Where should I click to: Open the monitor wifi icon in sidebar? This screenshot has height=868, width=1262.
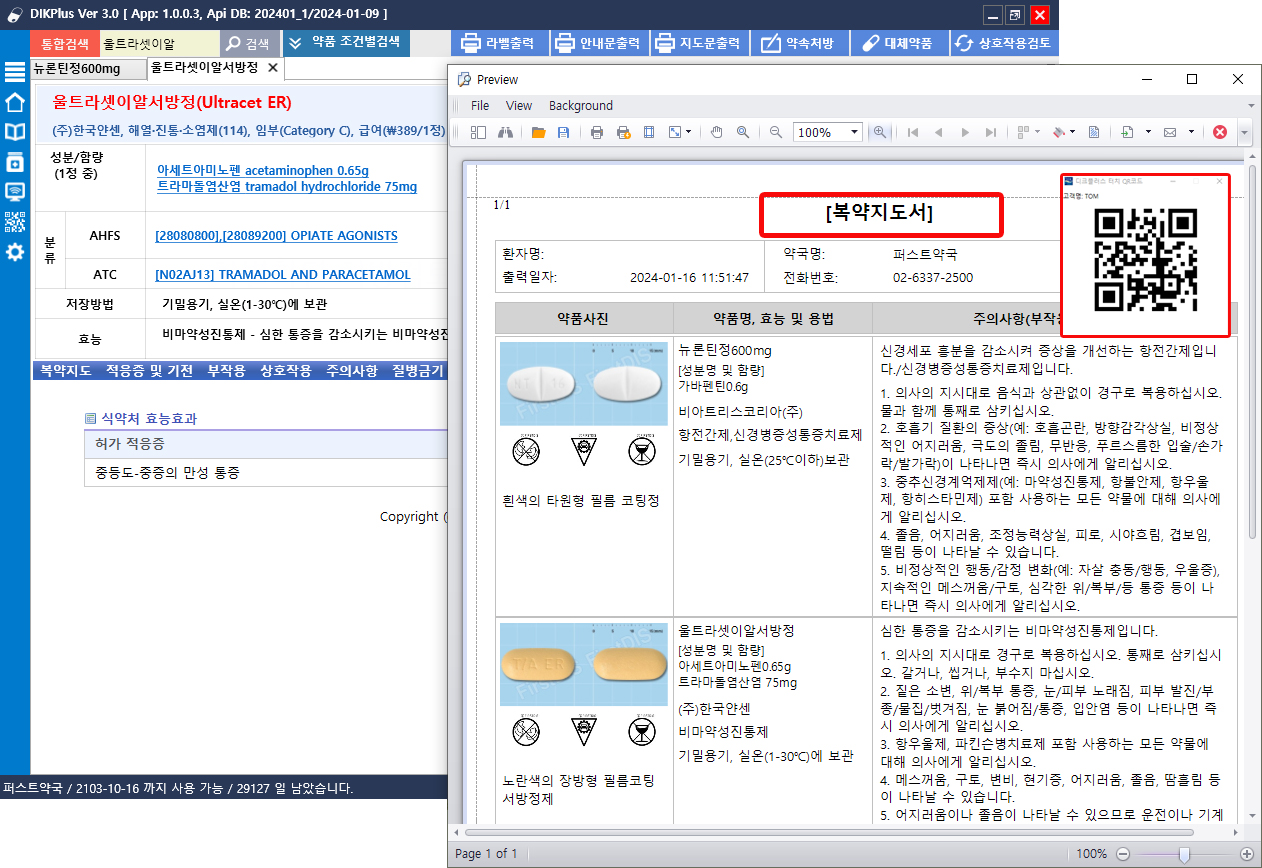coord(15,192)
